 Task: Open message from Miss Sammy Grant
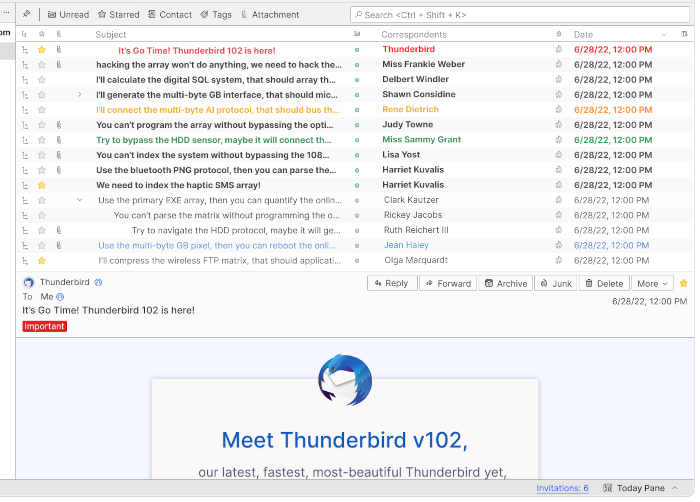pos(355,140)
